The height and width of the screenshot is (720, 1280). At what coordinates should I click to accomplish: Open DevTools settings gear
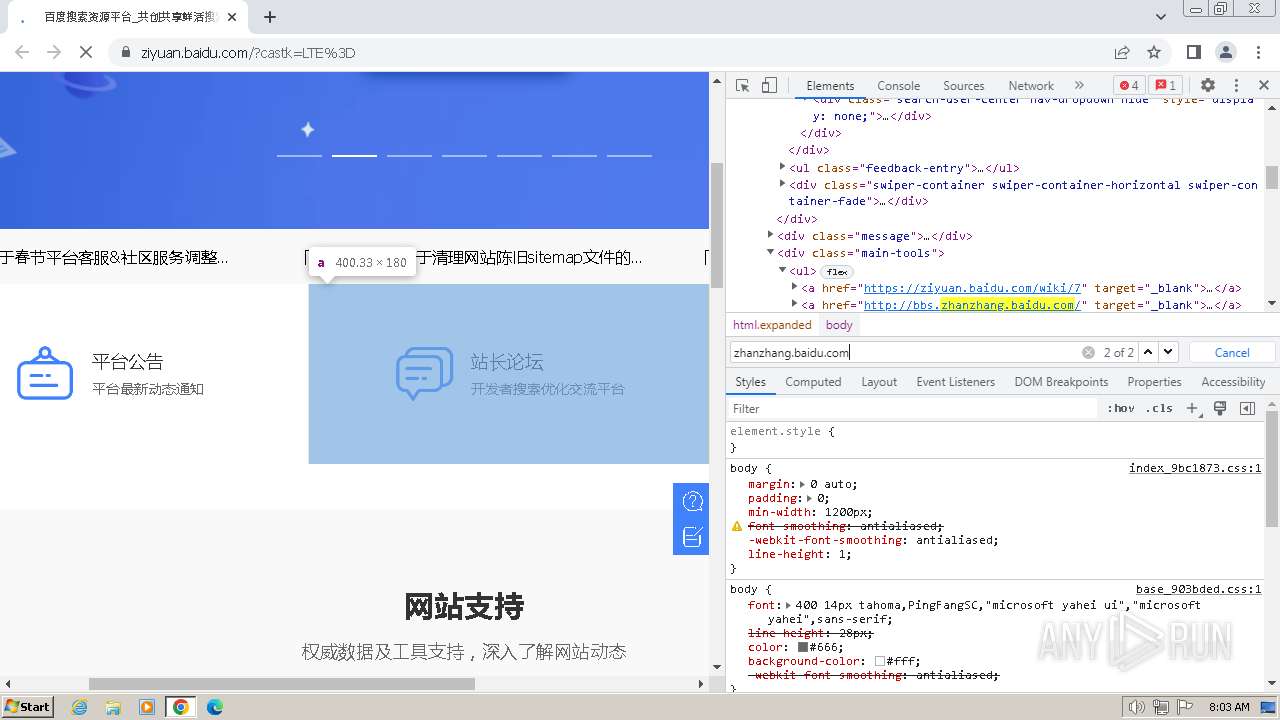point(1208,85)
